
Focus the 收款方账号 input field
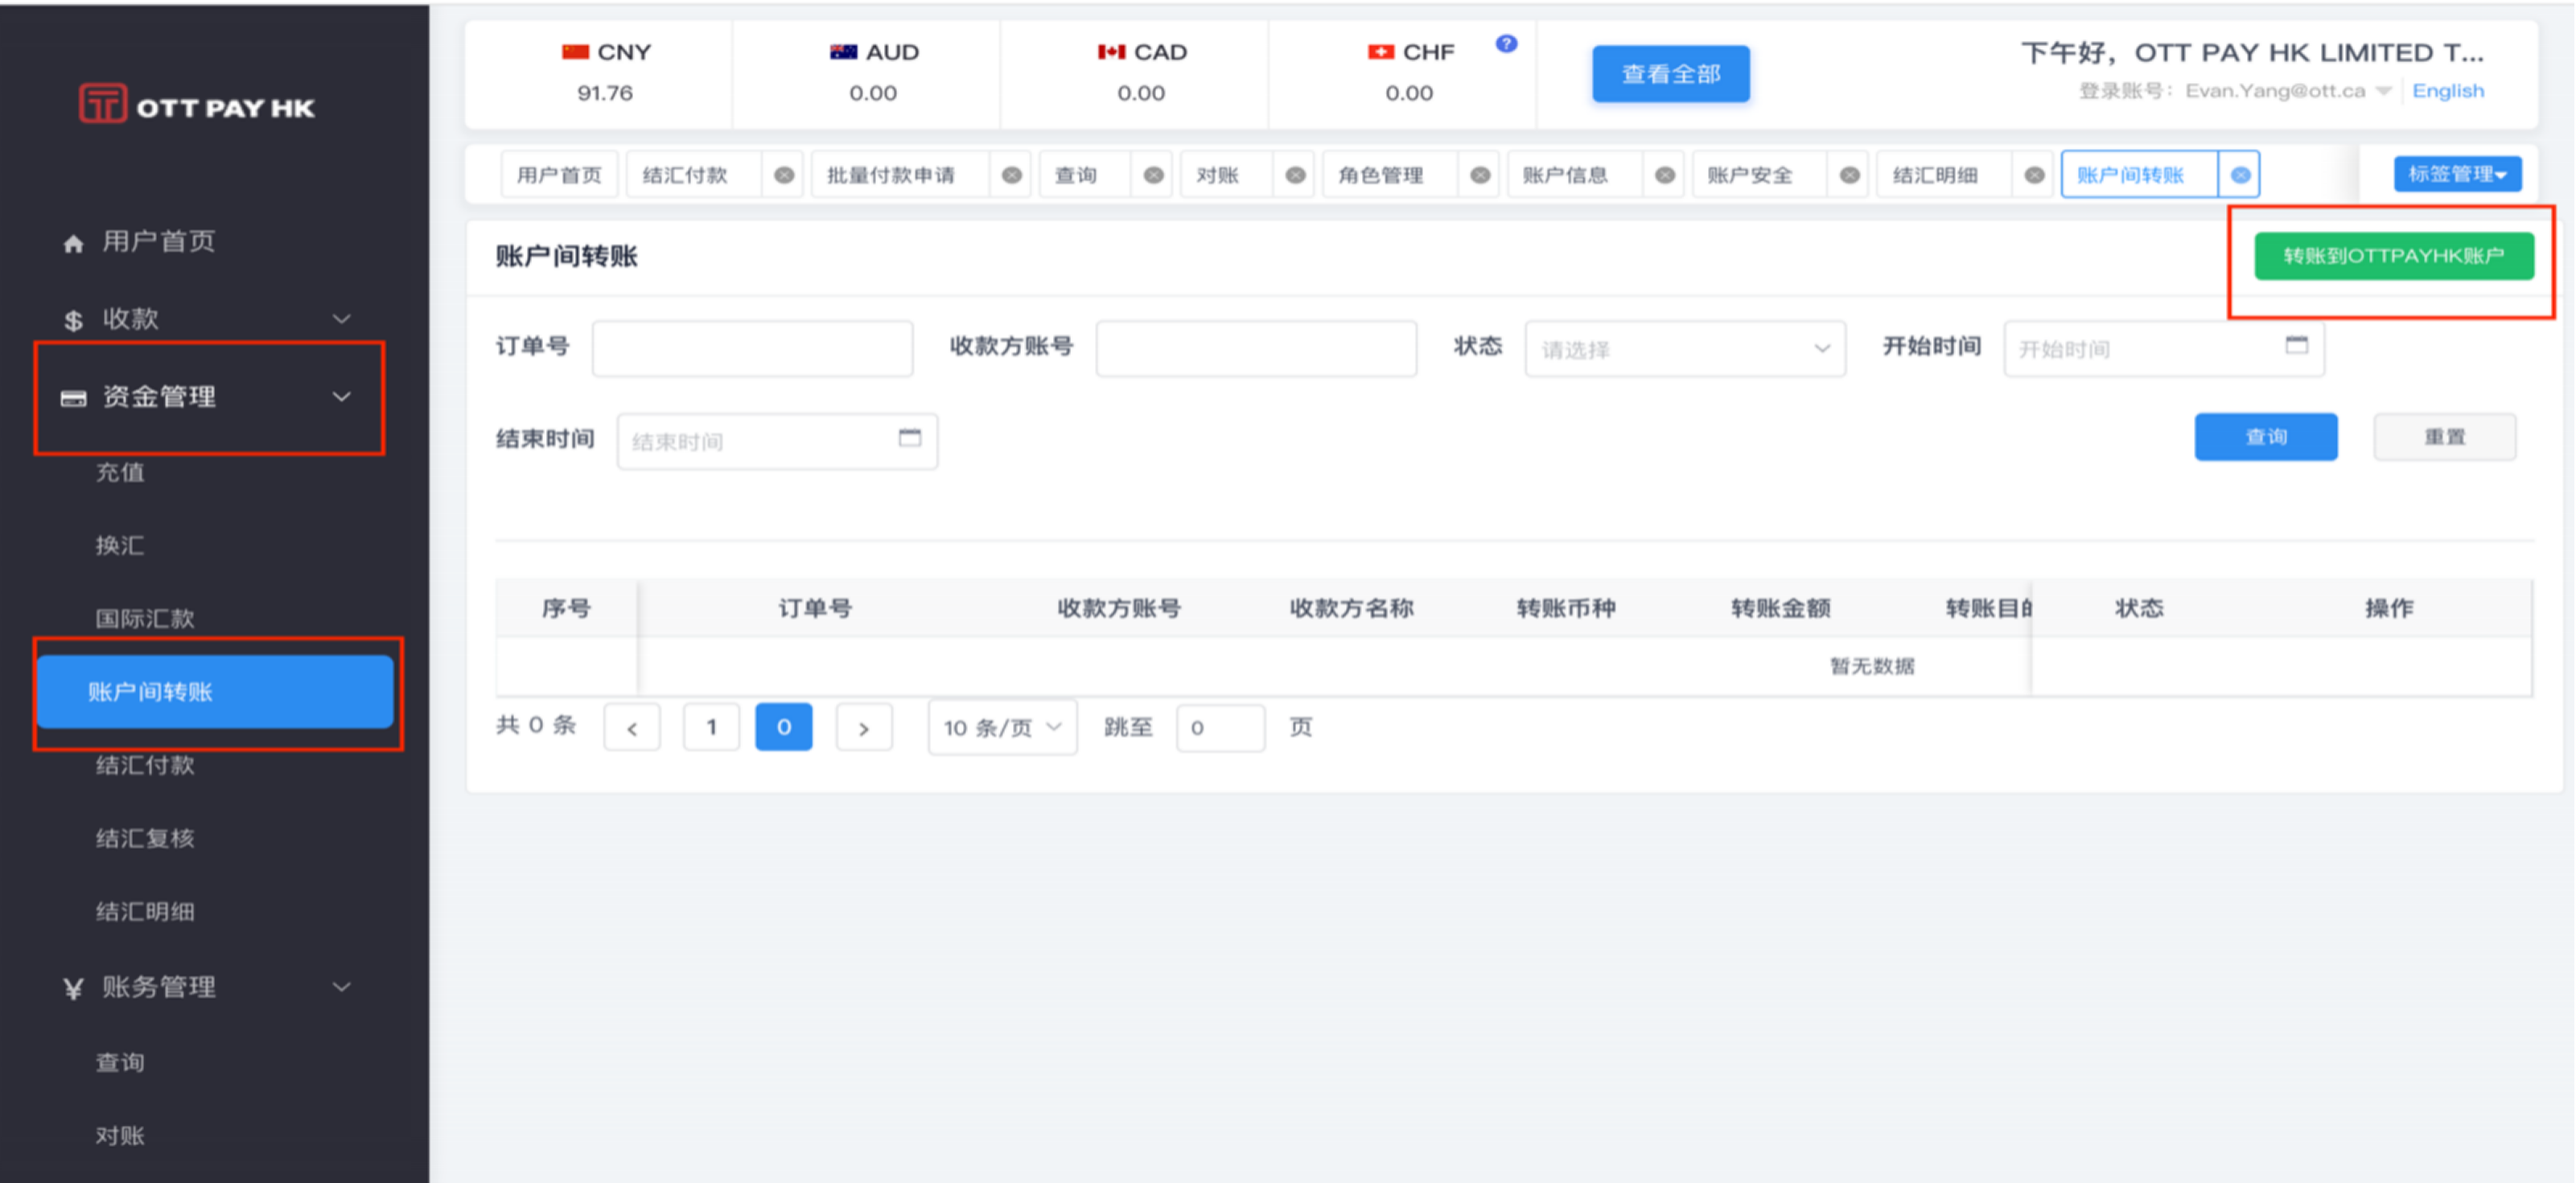pyautogui.click(x=1257, y=349)
